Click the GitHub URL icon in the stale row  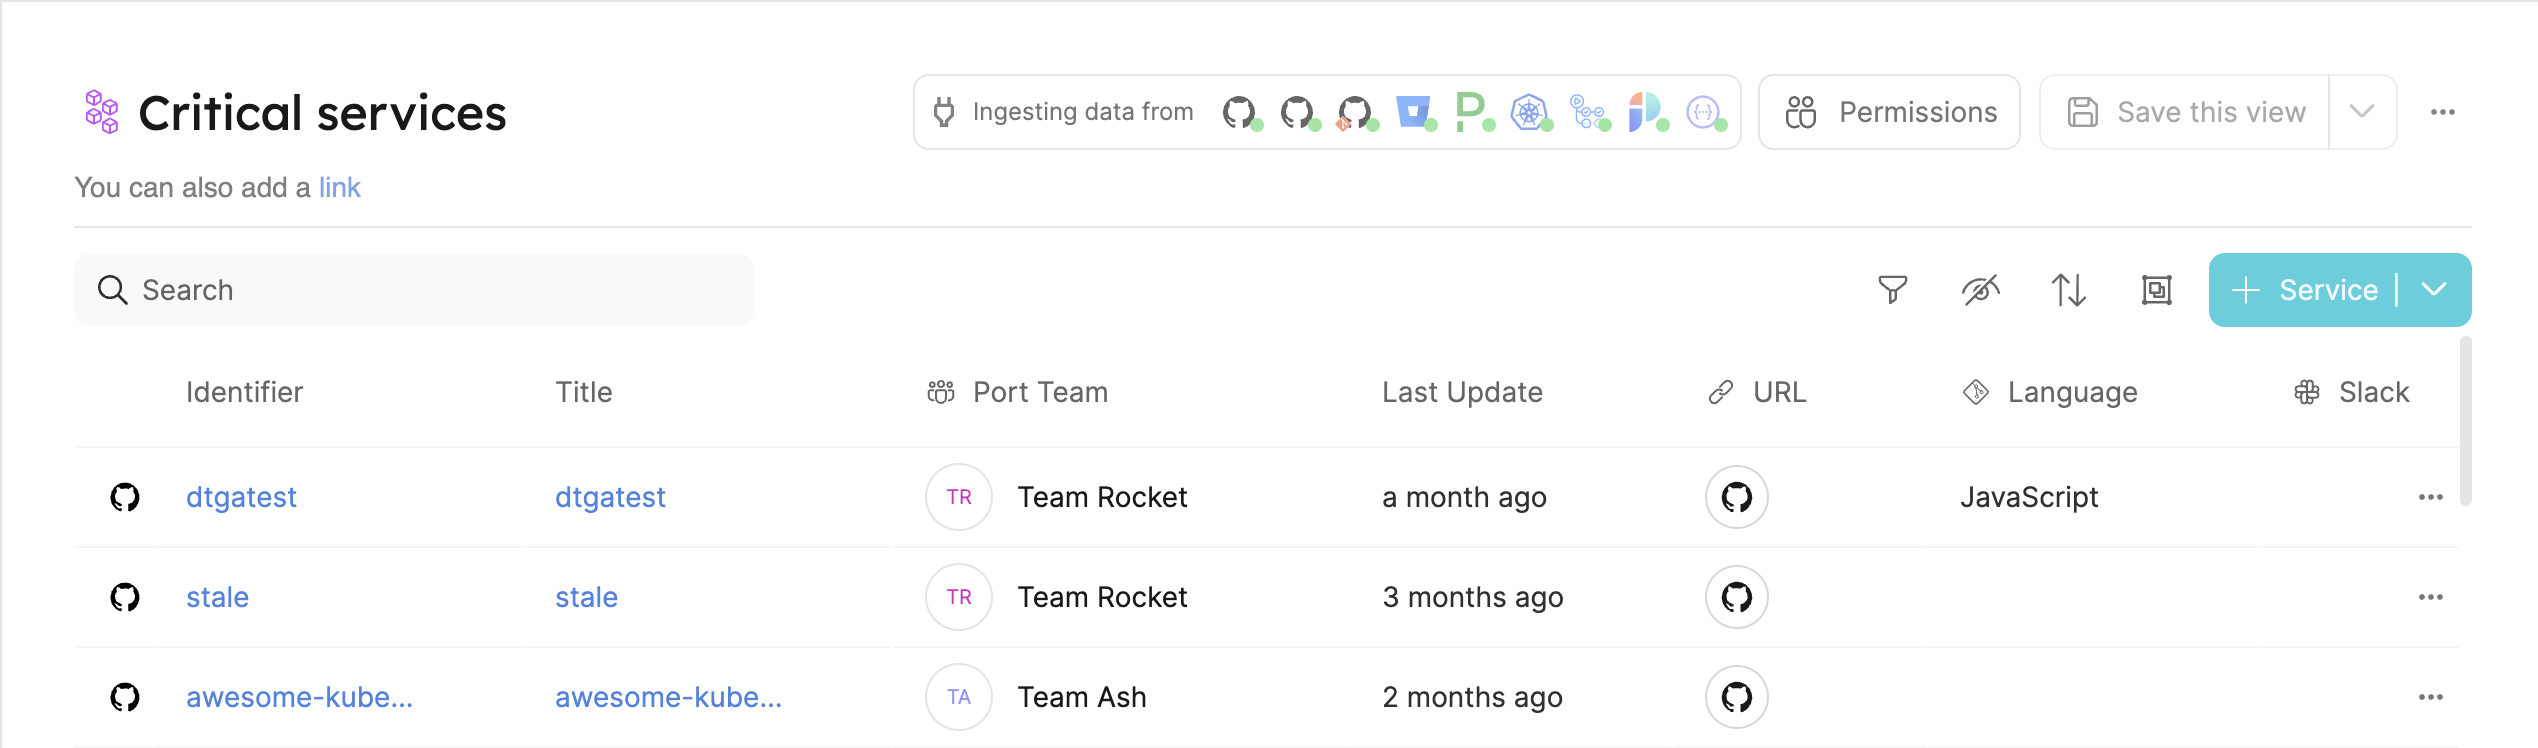1736,597
